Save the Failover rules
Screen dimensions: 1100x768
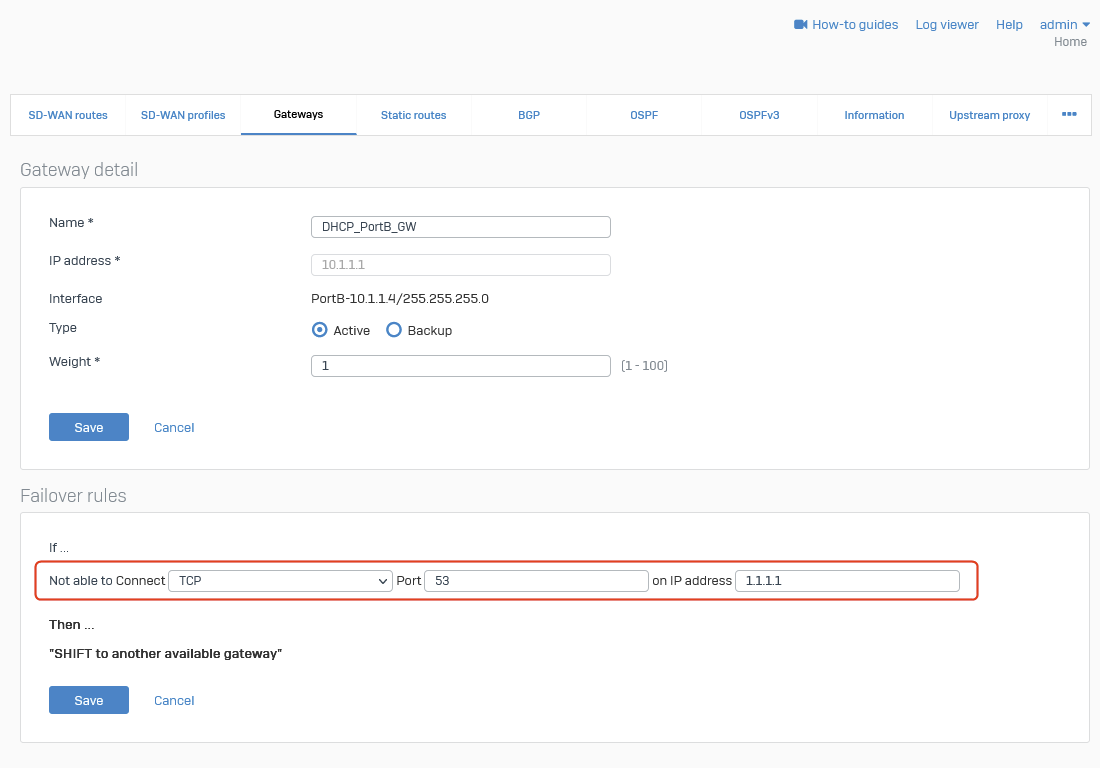coord(89,700)
